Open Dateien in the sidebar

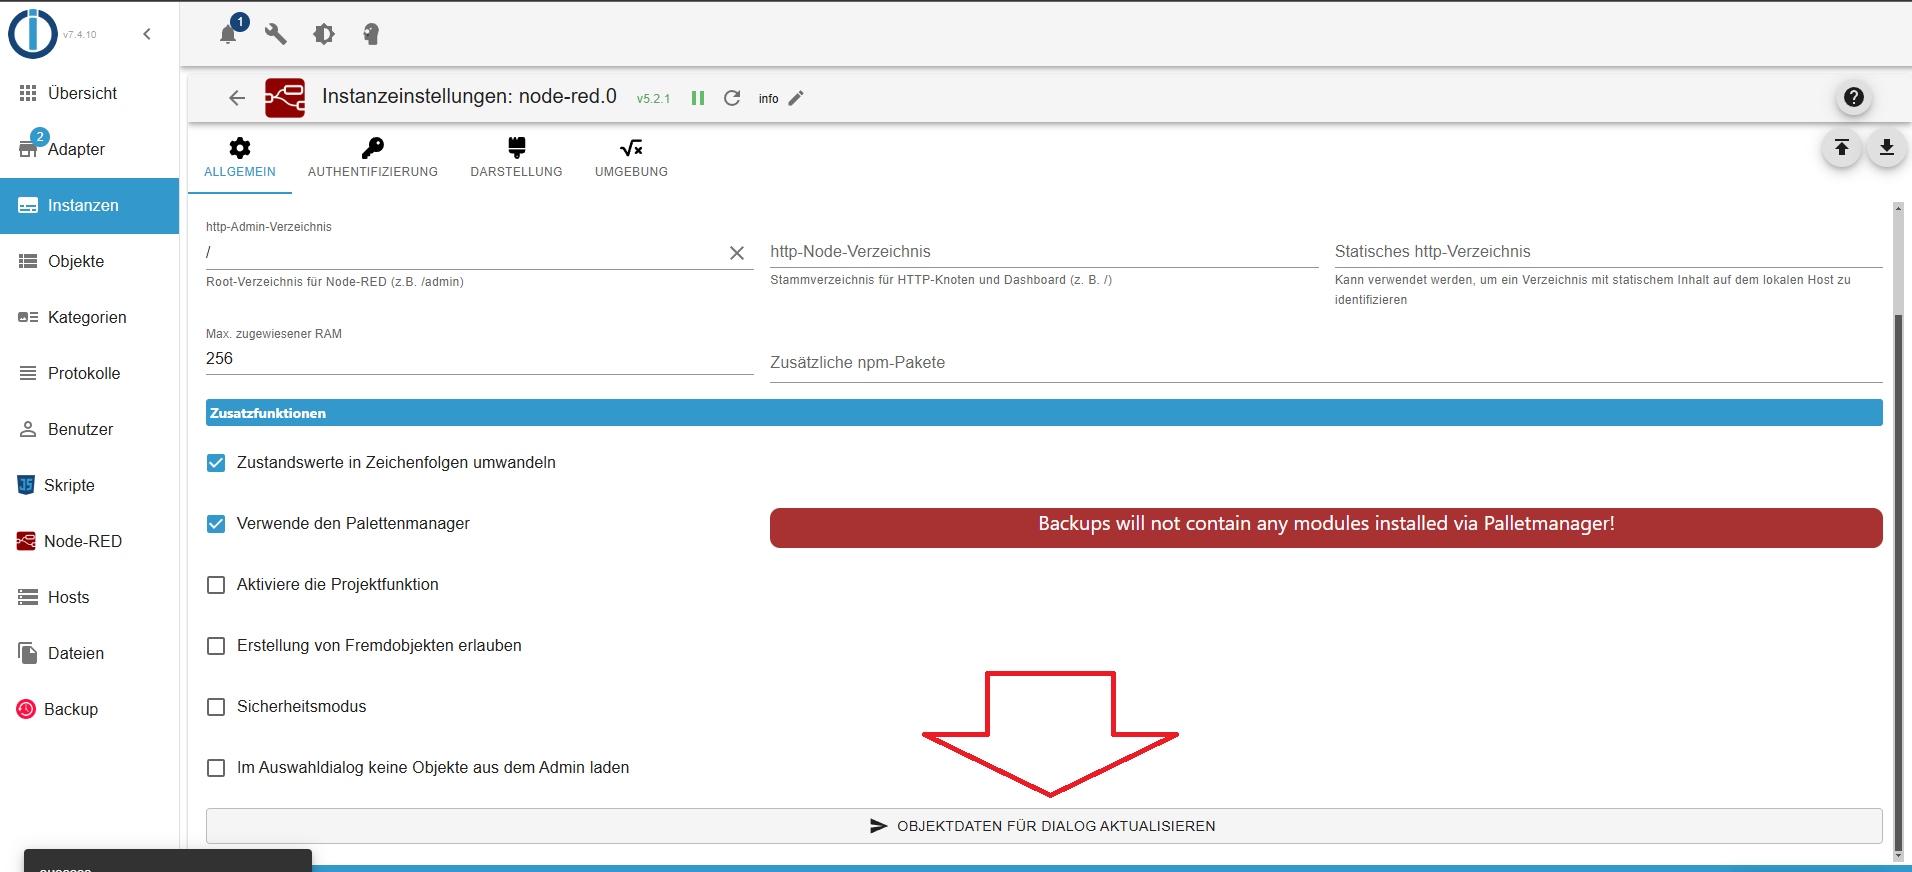89,653
